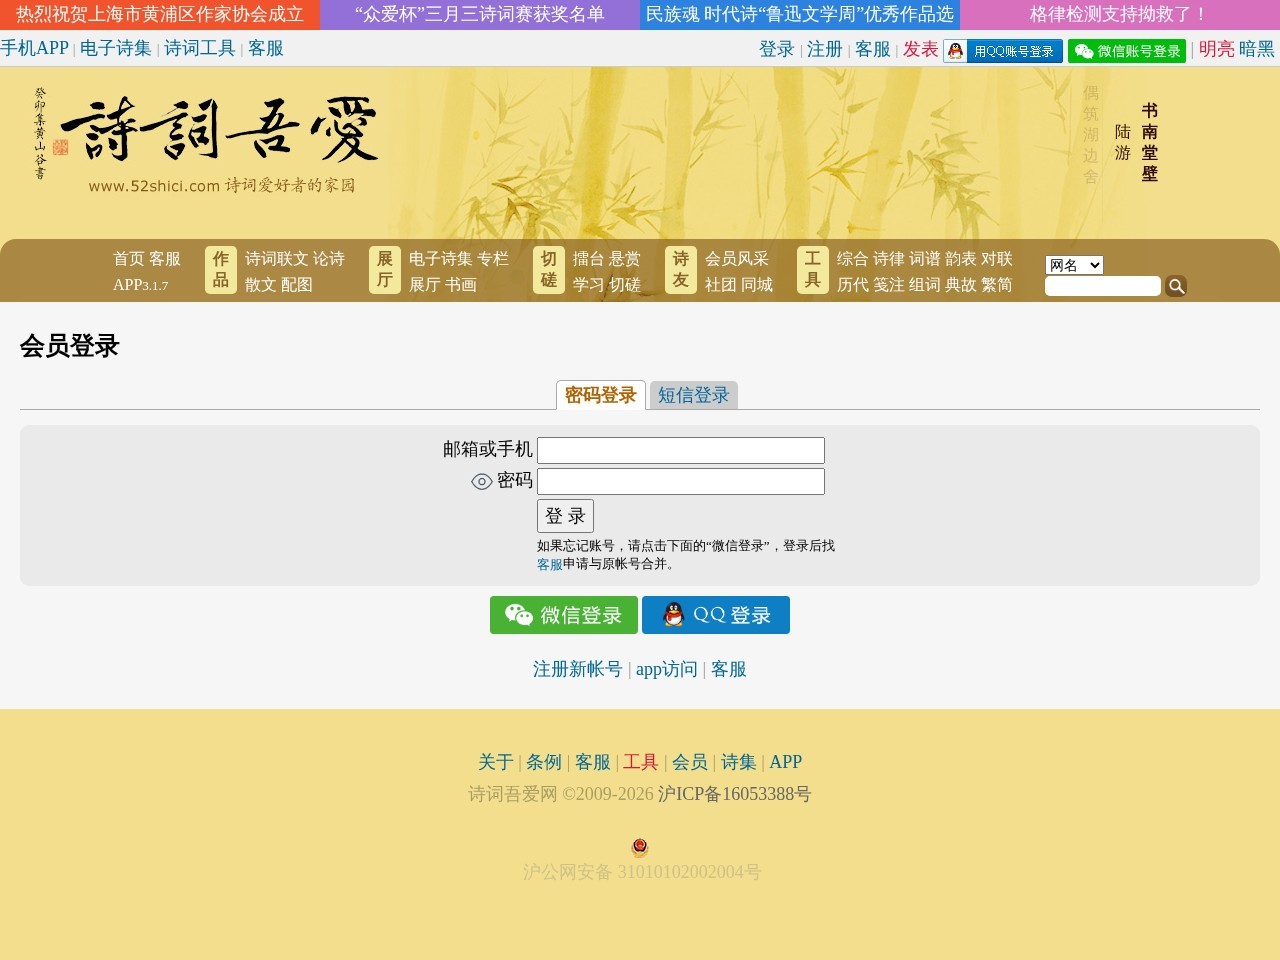This screenshot has width=1280, height=960.
Task: Click the 工具 category badge icon
Action: tap(813, 270)
